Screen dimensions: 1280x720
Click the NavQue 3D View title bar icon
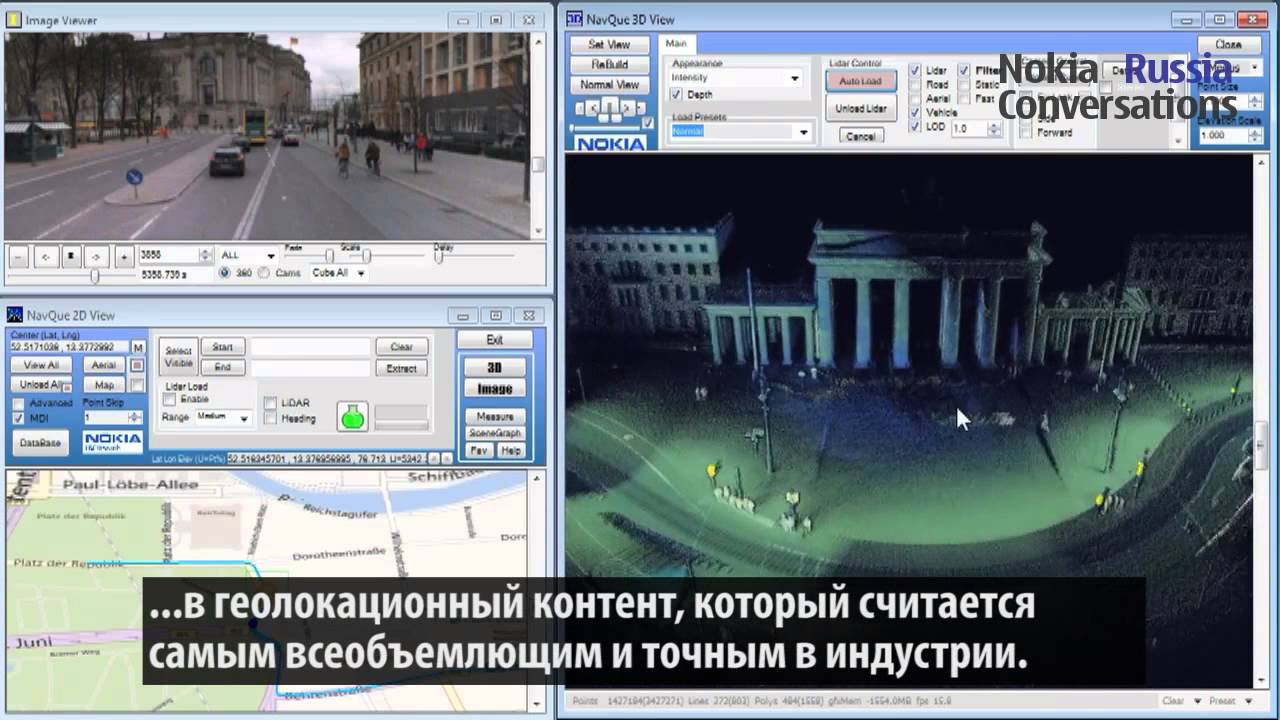[575, 19]
